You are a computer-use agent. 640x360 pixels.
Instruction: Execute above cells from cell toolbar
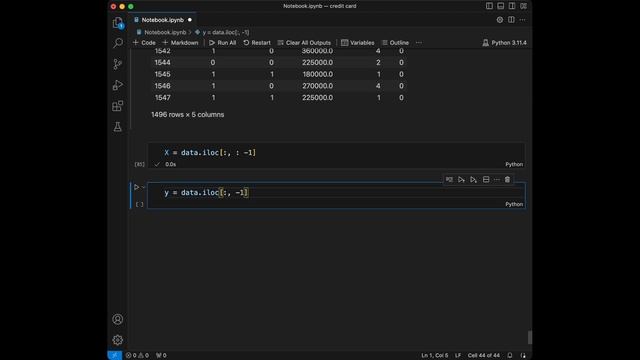coord(461,180)
